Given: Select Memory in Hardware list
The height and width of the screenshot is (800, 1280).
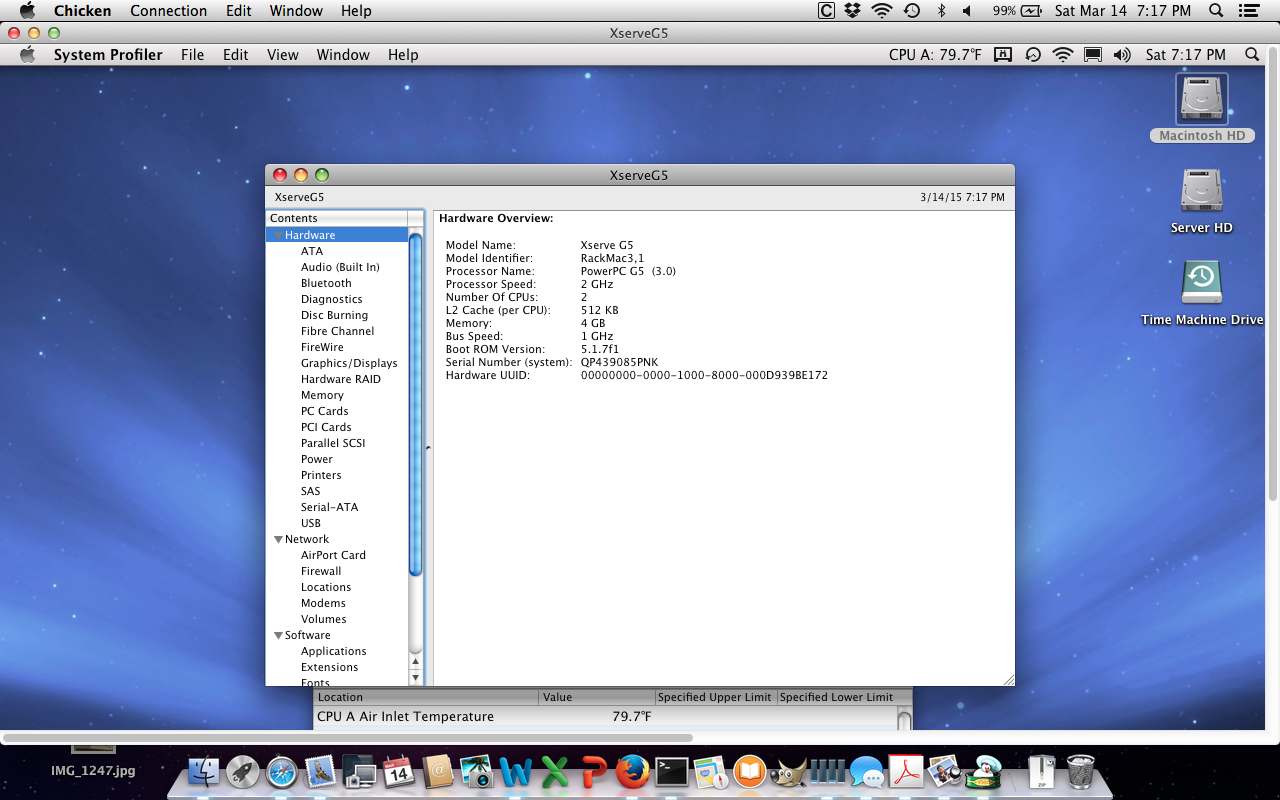Looking at the screenshot, I should point(322,395).
